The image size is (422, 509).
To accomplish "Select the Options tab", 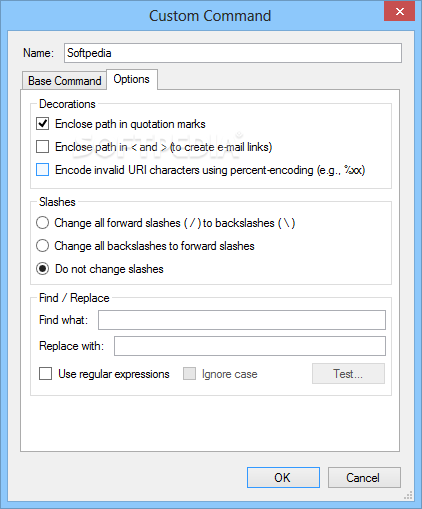I will coord(132,79).
